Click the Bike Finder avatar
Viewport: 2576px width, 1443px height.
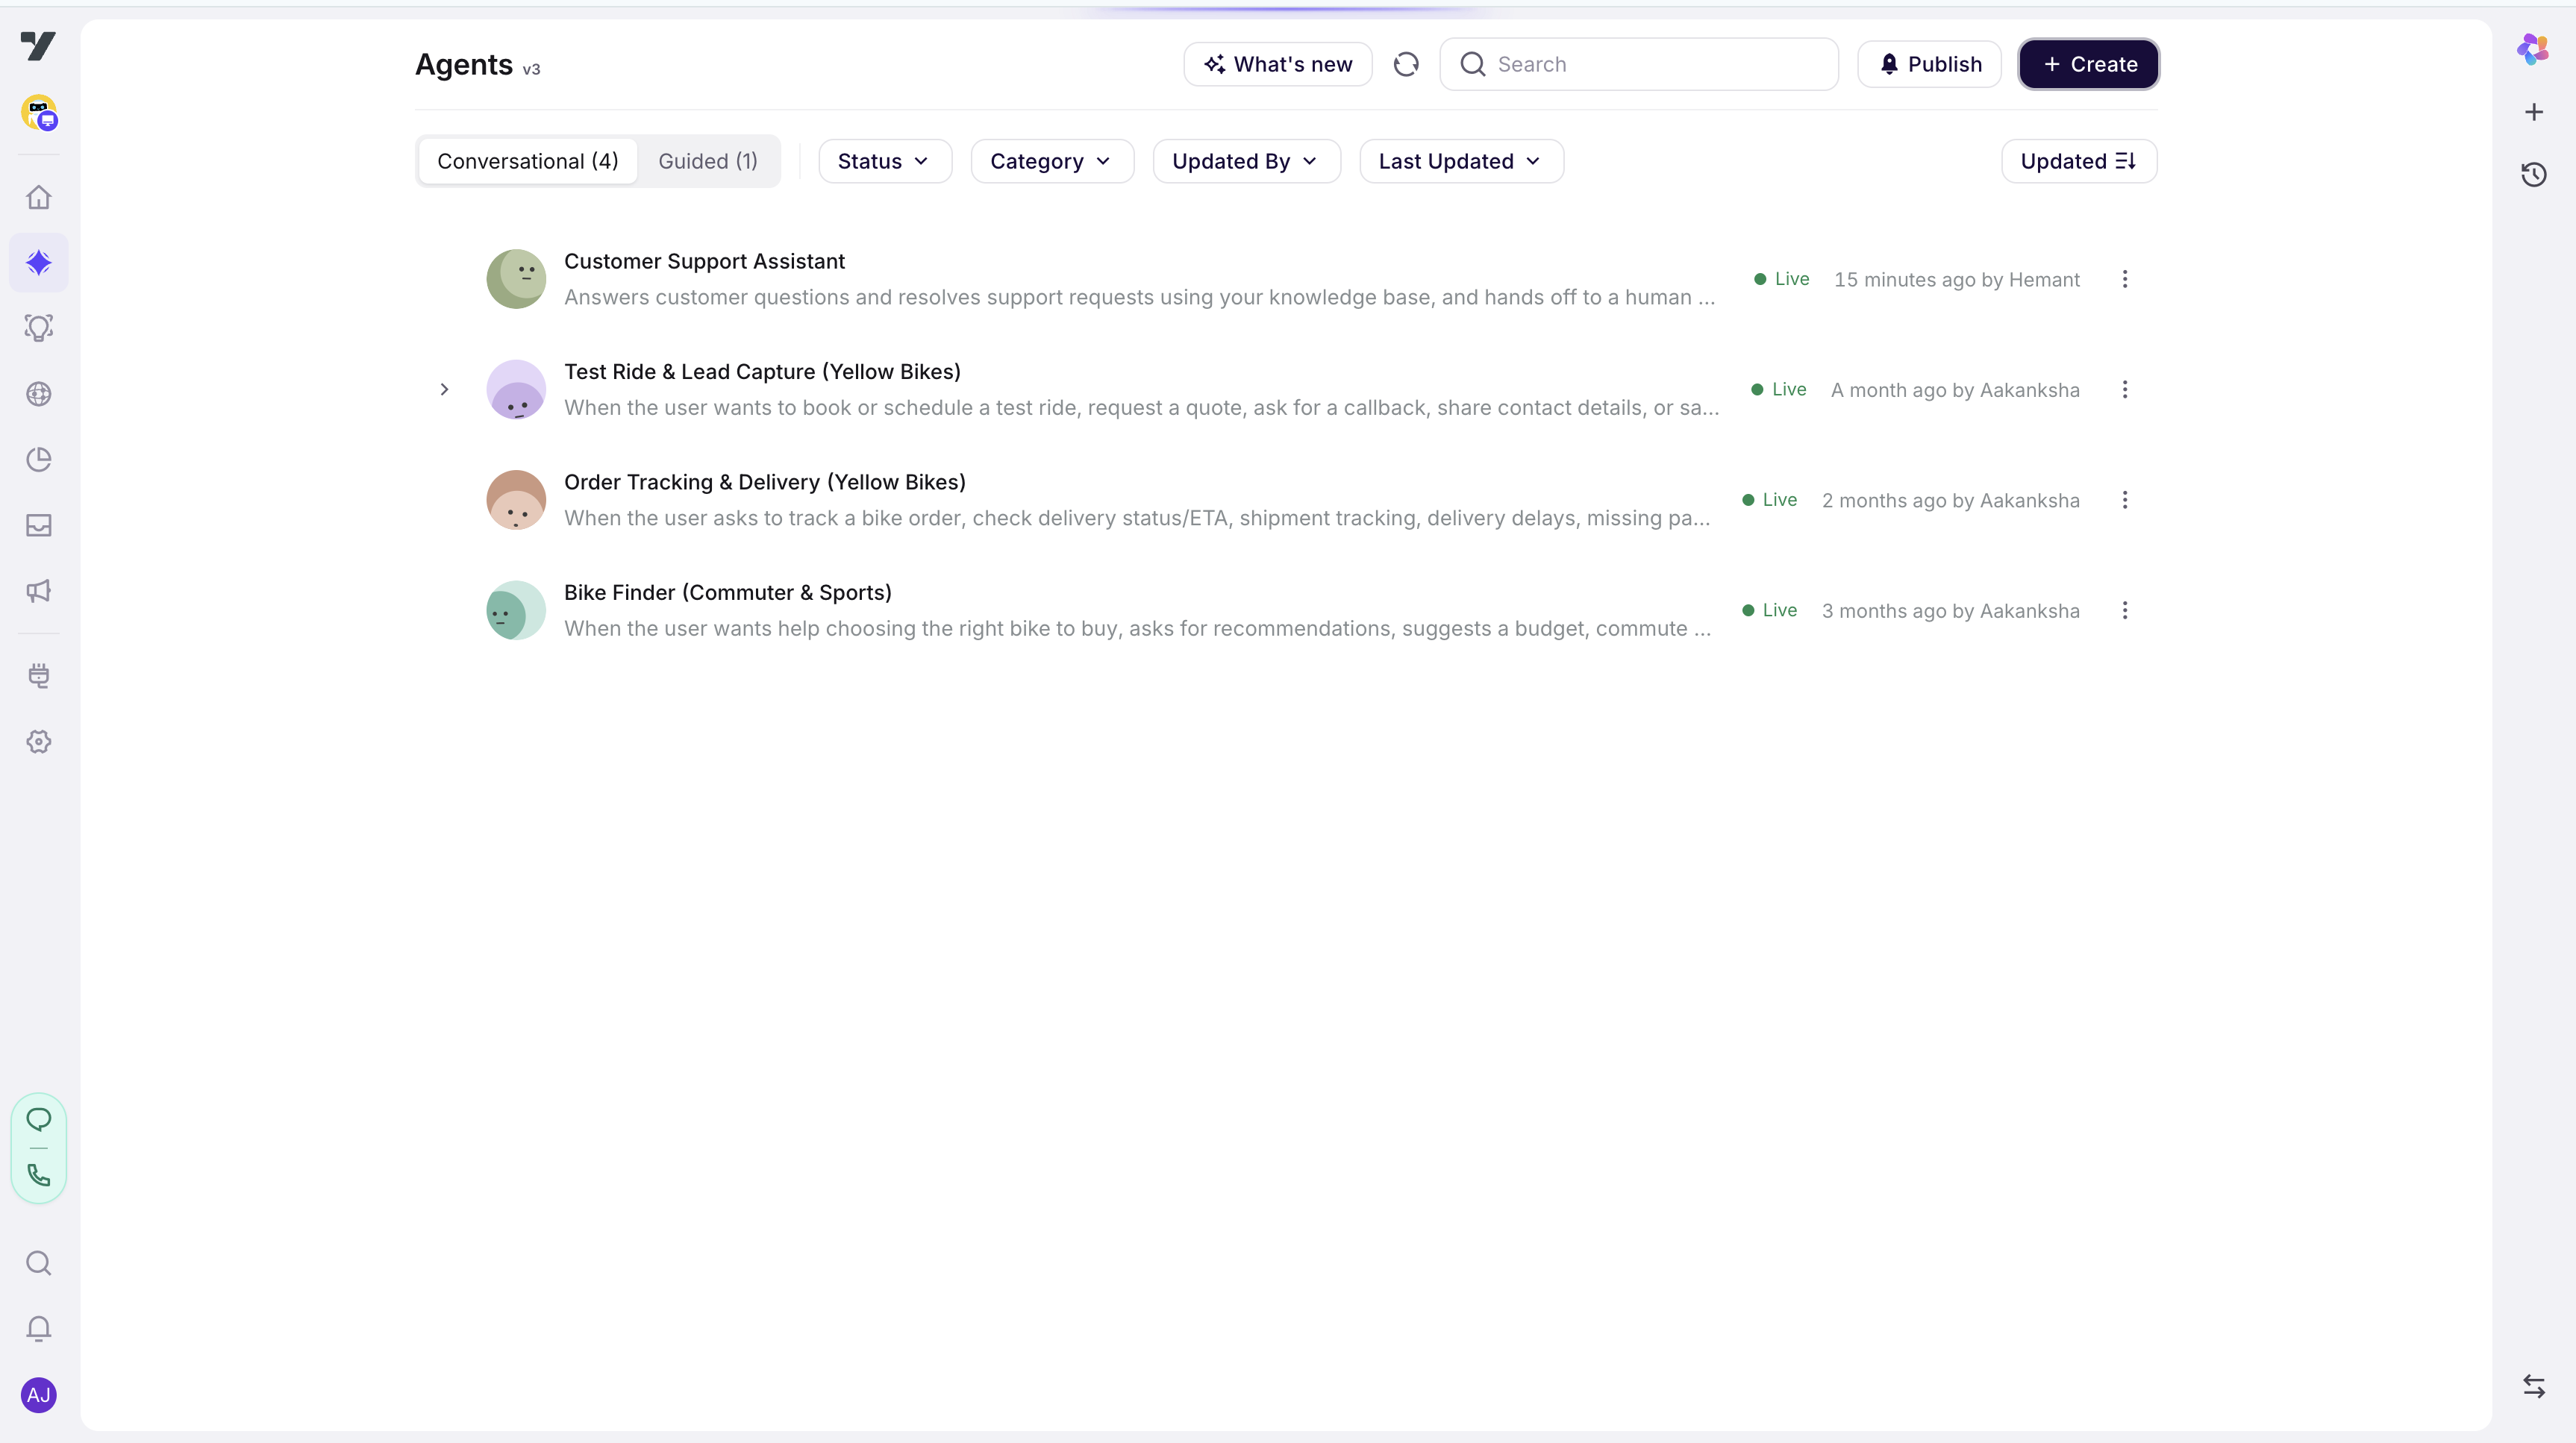pos(516,610)
